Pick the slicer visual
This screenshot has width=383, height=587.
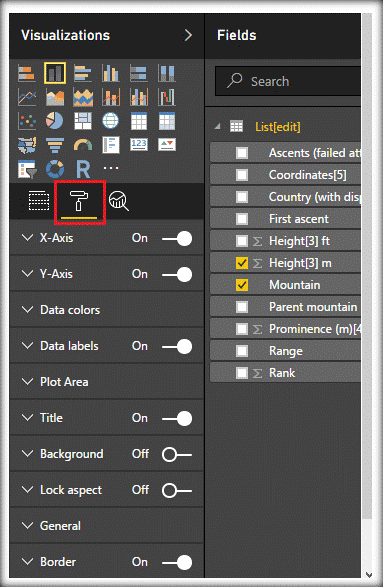tap(27, 169)
